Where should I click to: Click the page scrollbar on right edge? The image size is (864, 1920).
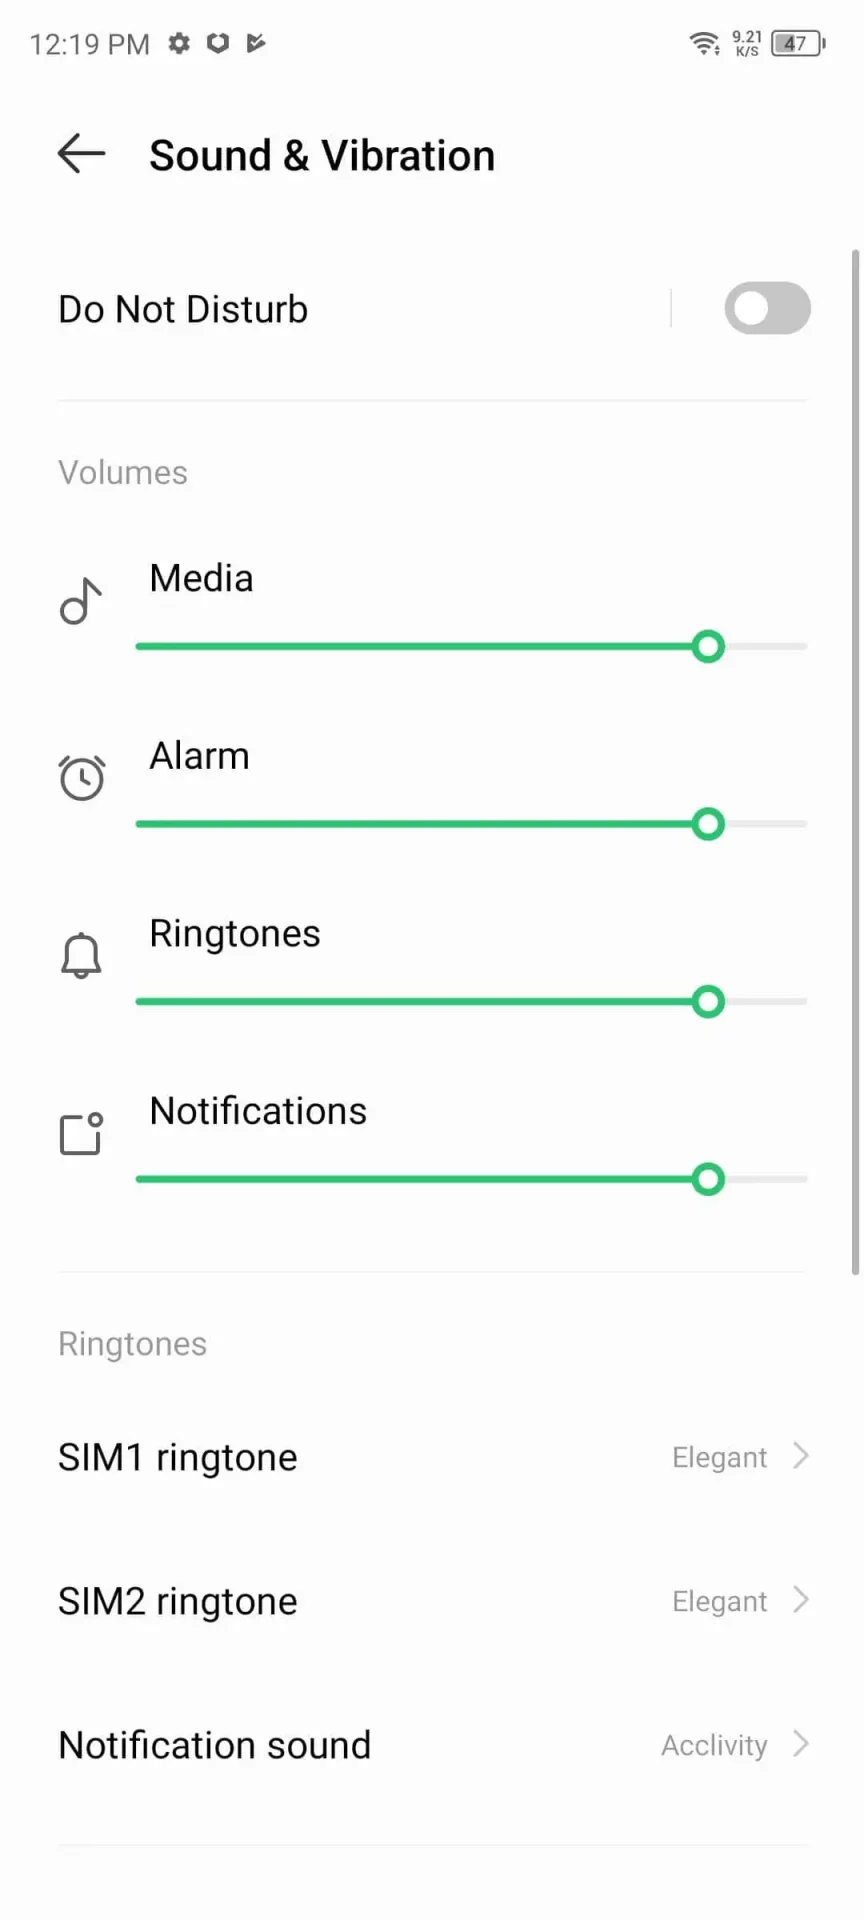(855, 760)
